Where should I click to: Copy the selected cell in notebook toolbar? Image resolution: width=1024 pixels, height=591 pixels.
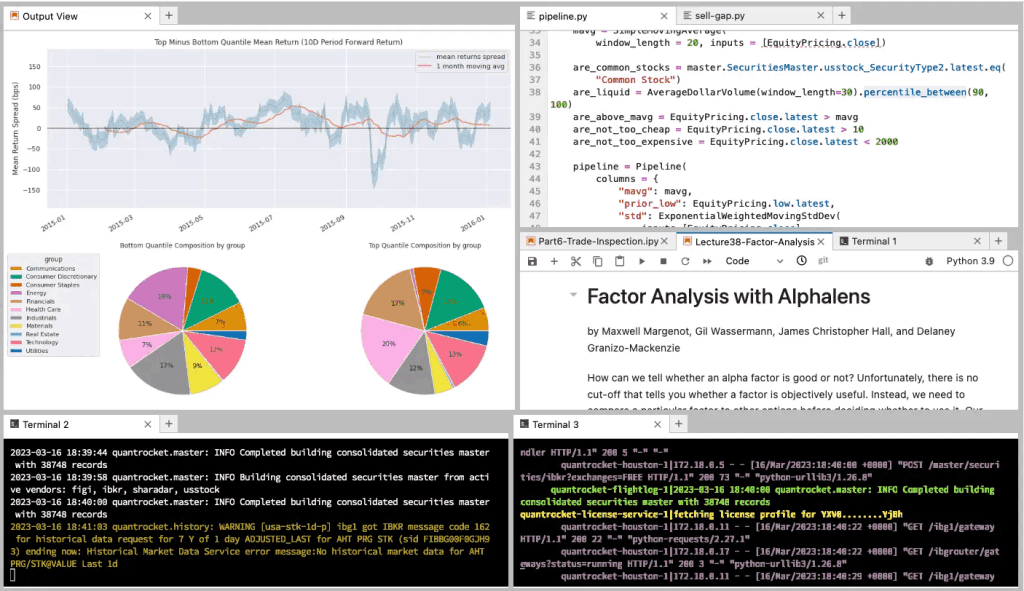(x=598, y=261)
